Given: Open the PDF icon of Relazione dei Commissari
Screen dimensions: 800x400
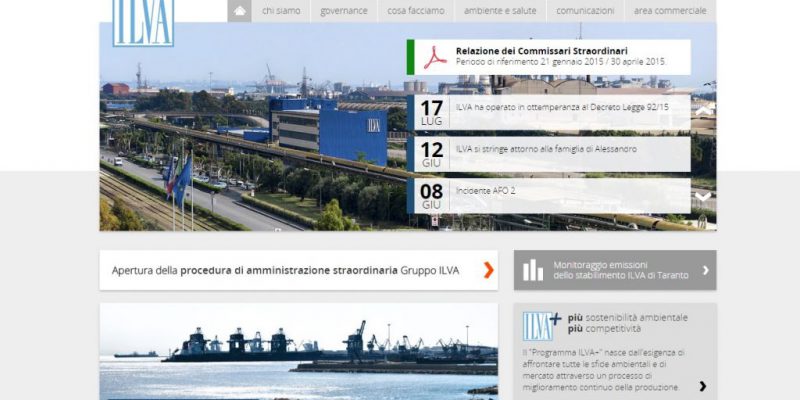Looking at the screenshot, I should [x=435, y=58].
